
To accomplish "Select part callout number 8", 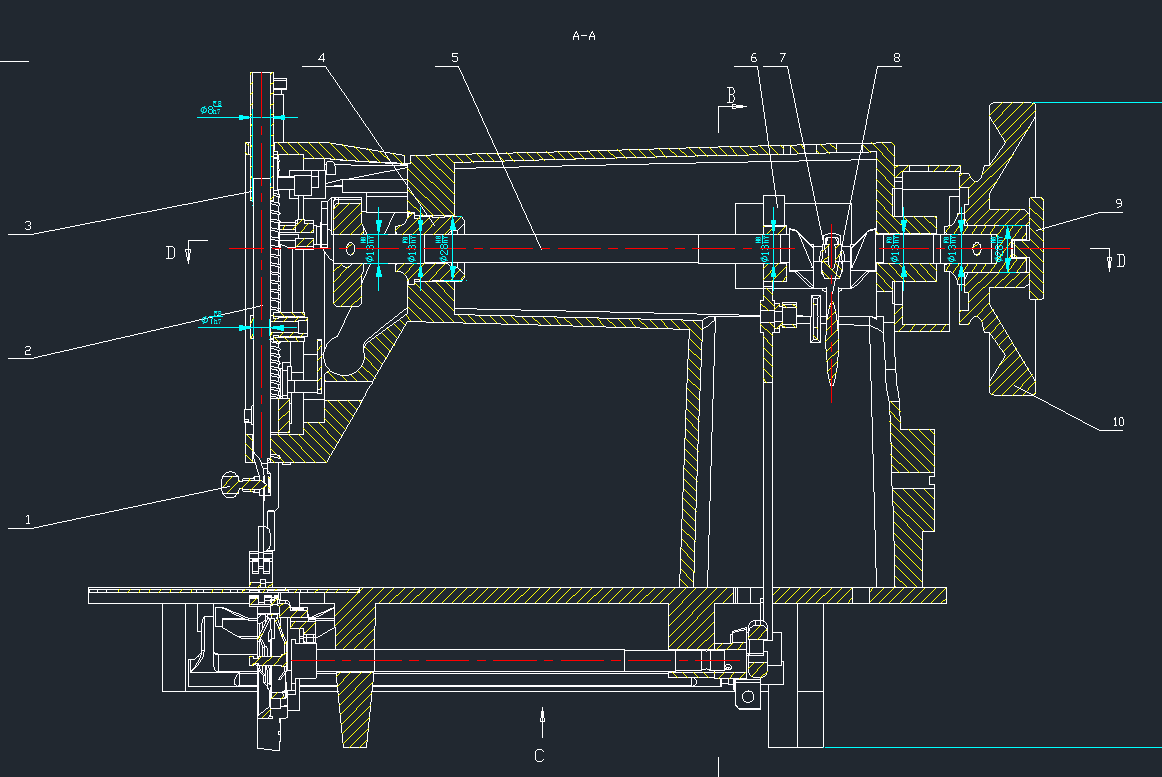I will pos(897,58).
